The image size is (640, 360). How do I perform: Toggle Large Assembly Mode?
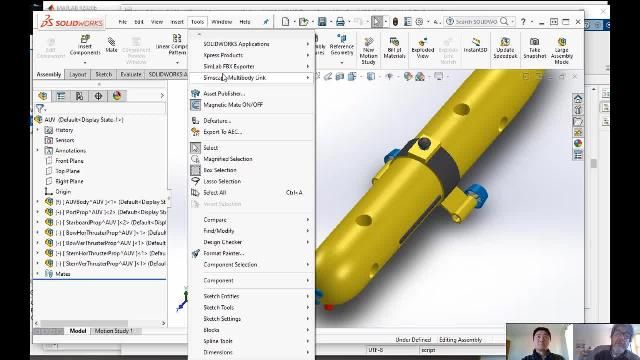pos(562,51)
